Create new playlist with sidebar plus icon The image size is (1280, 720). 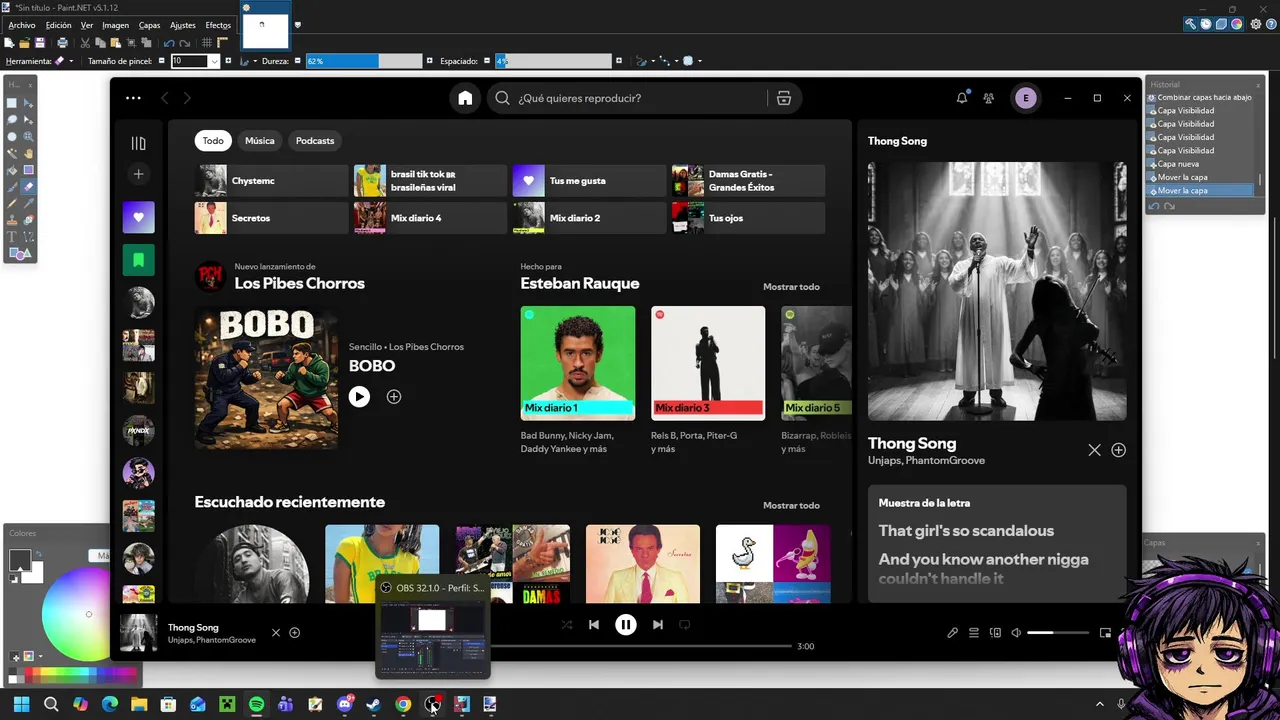(x=139, y=174)
